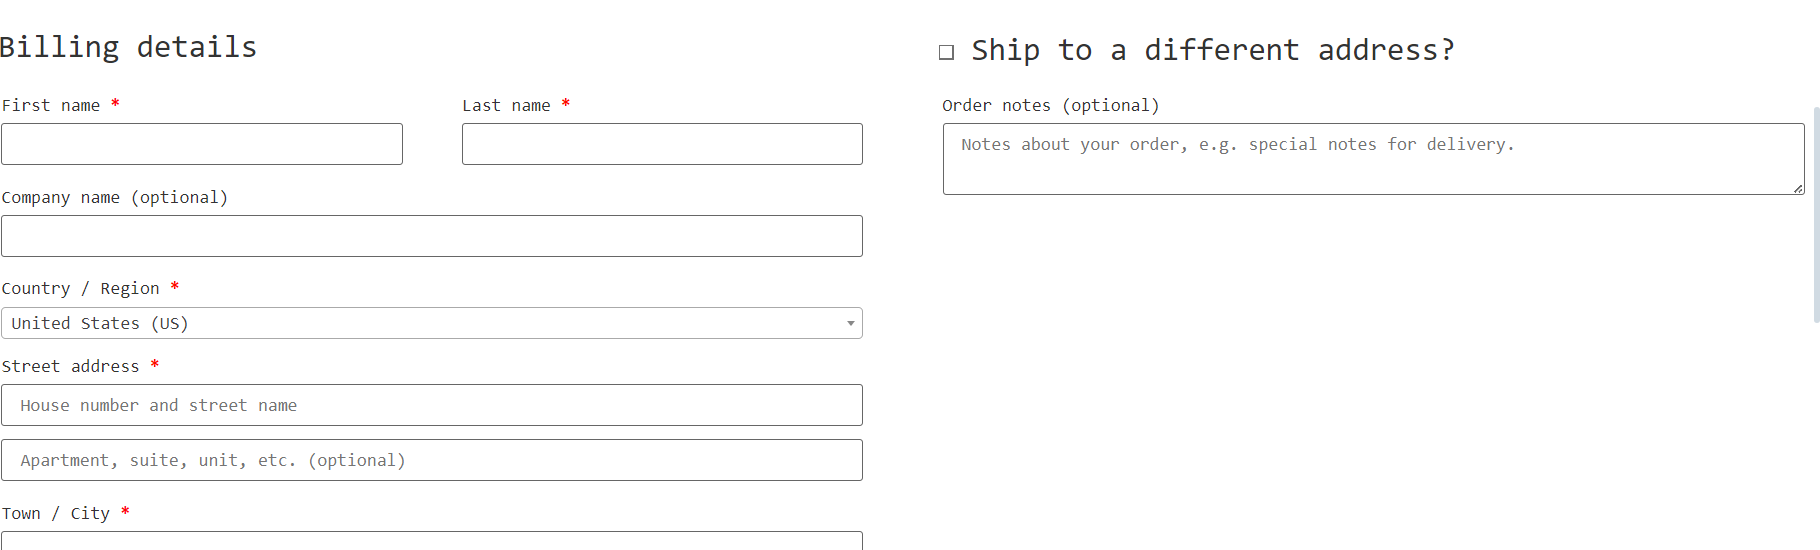This screenshot has width=1820, height=550.
Task: Click the "Town / City" label
Action: pos(56,513)
